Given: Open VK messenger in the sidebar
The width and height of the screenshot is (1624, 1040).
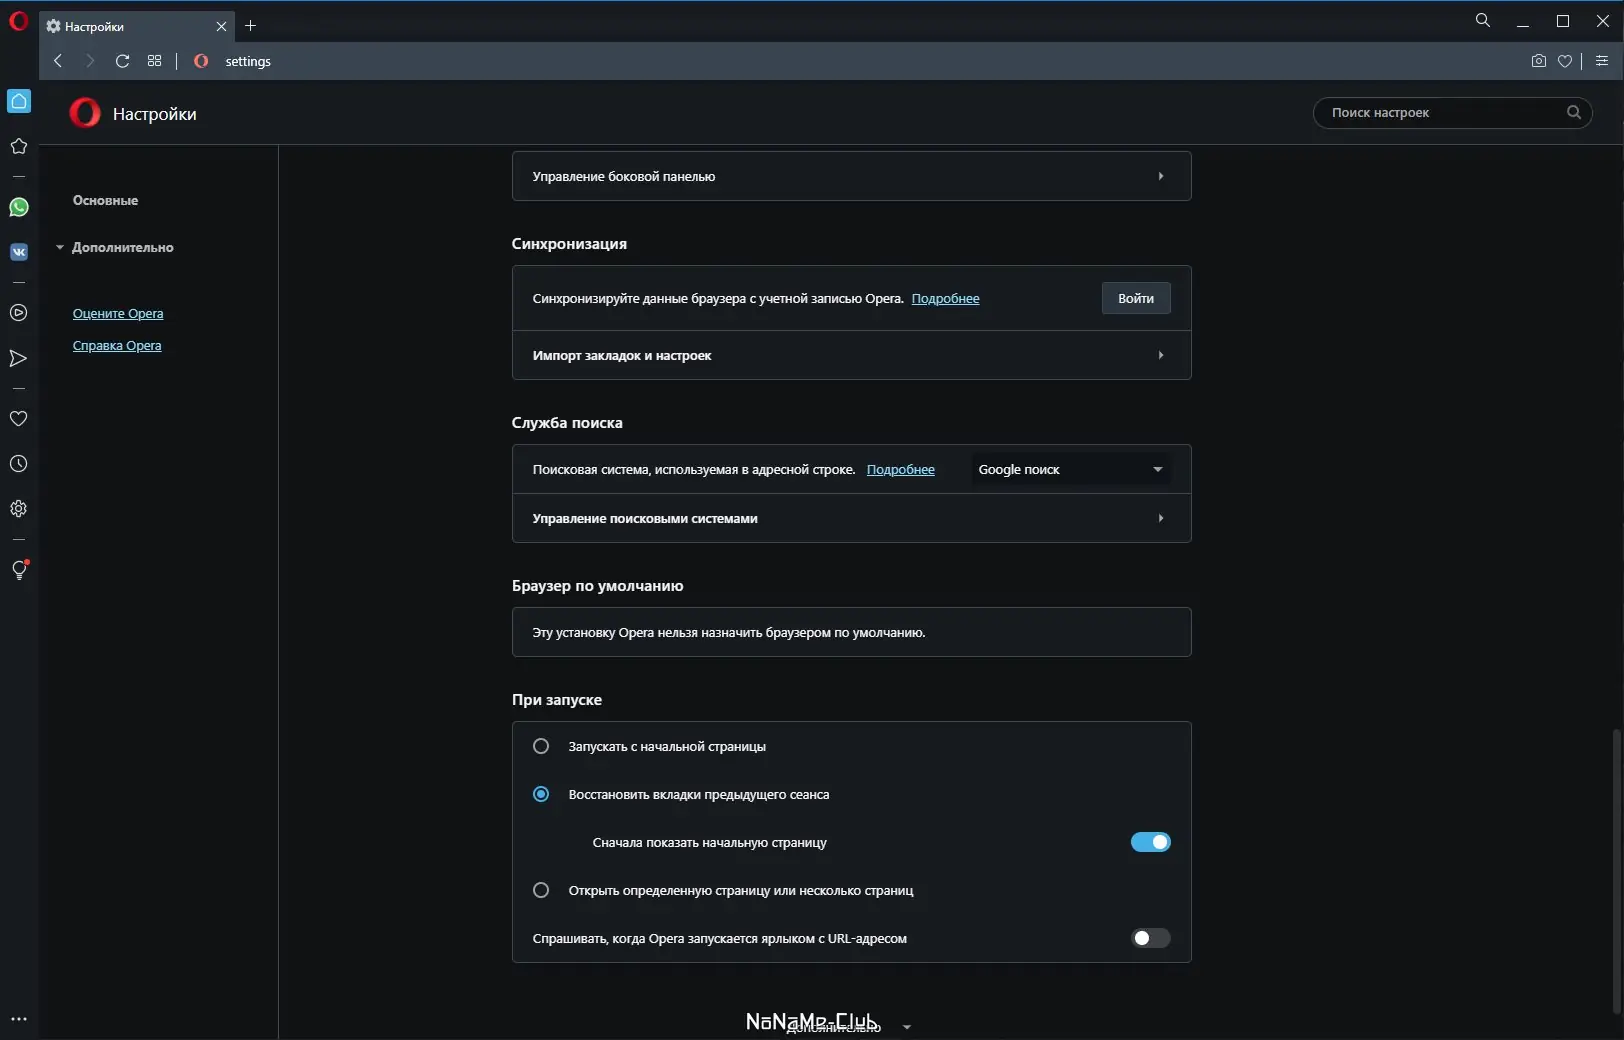Looking at the screenshot, I should 19,252.
